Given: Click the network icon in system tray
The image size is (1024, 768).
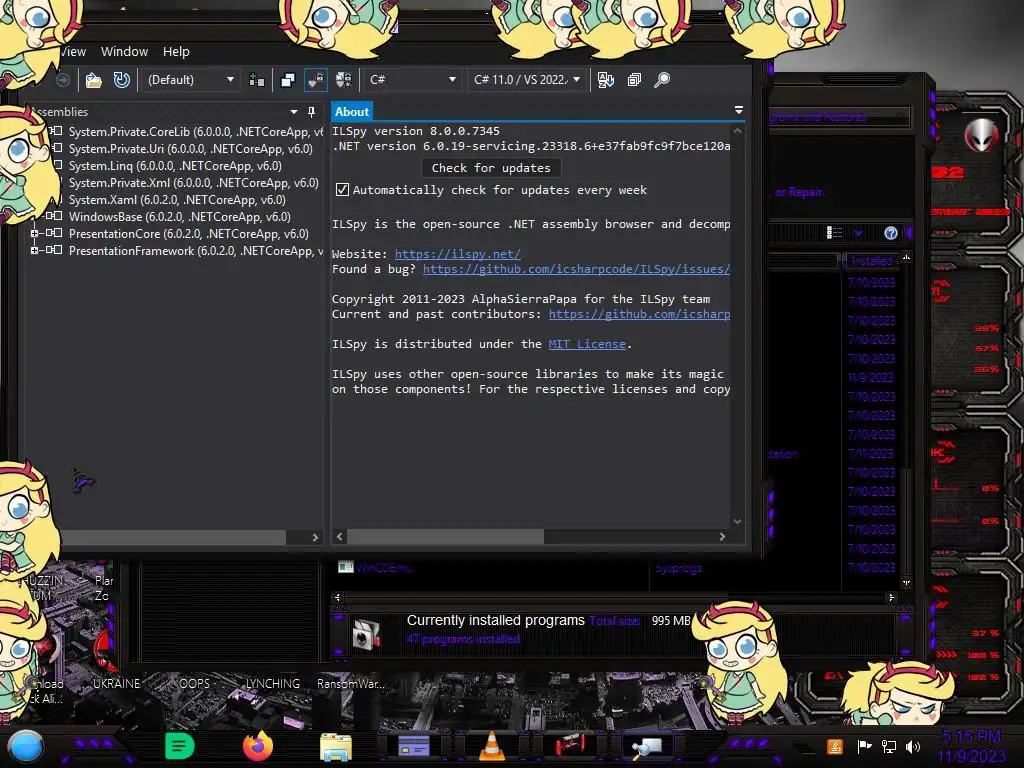Looking at the screenshot, I should coord(888,746).
